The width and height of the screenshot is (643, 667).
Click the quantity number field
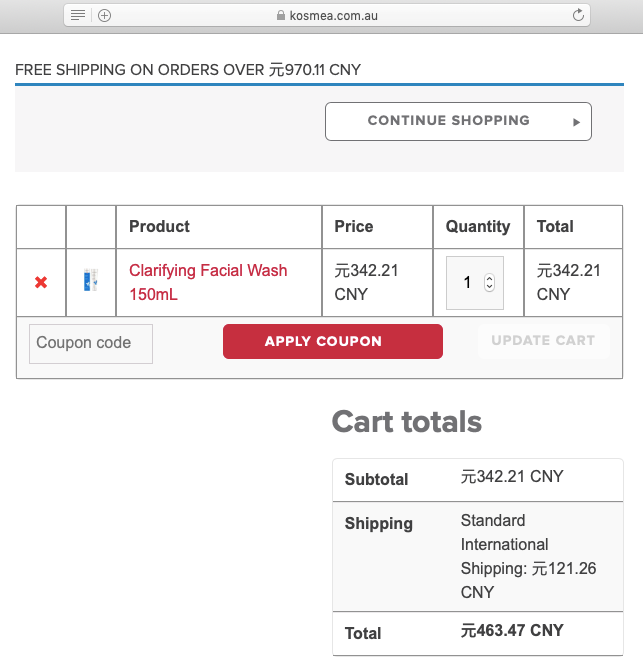pos(475,282)
